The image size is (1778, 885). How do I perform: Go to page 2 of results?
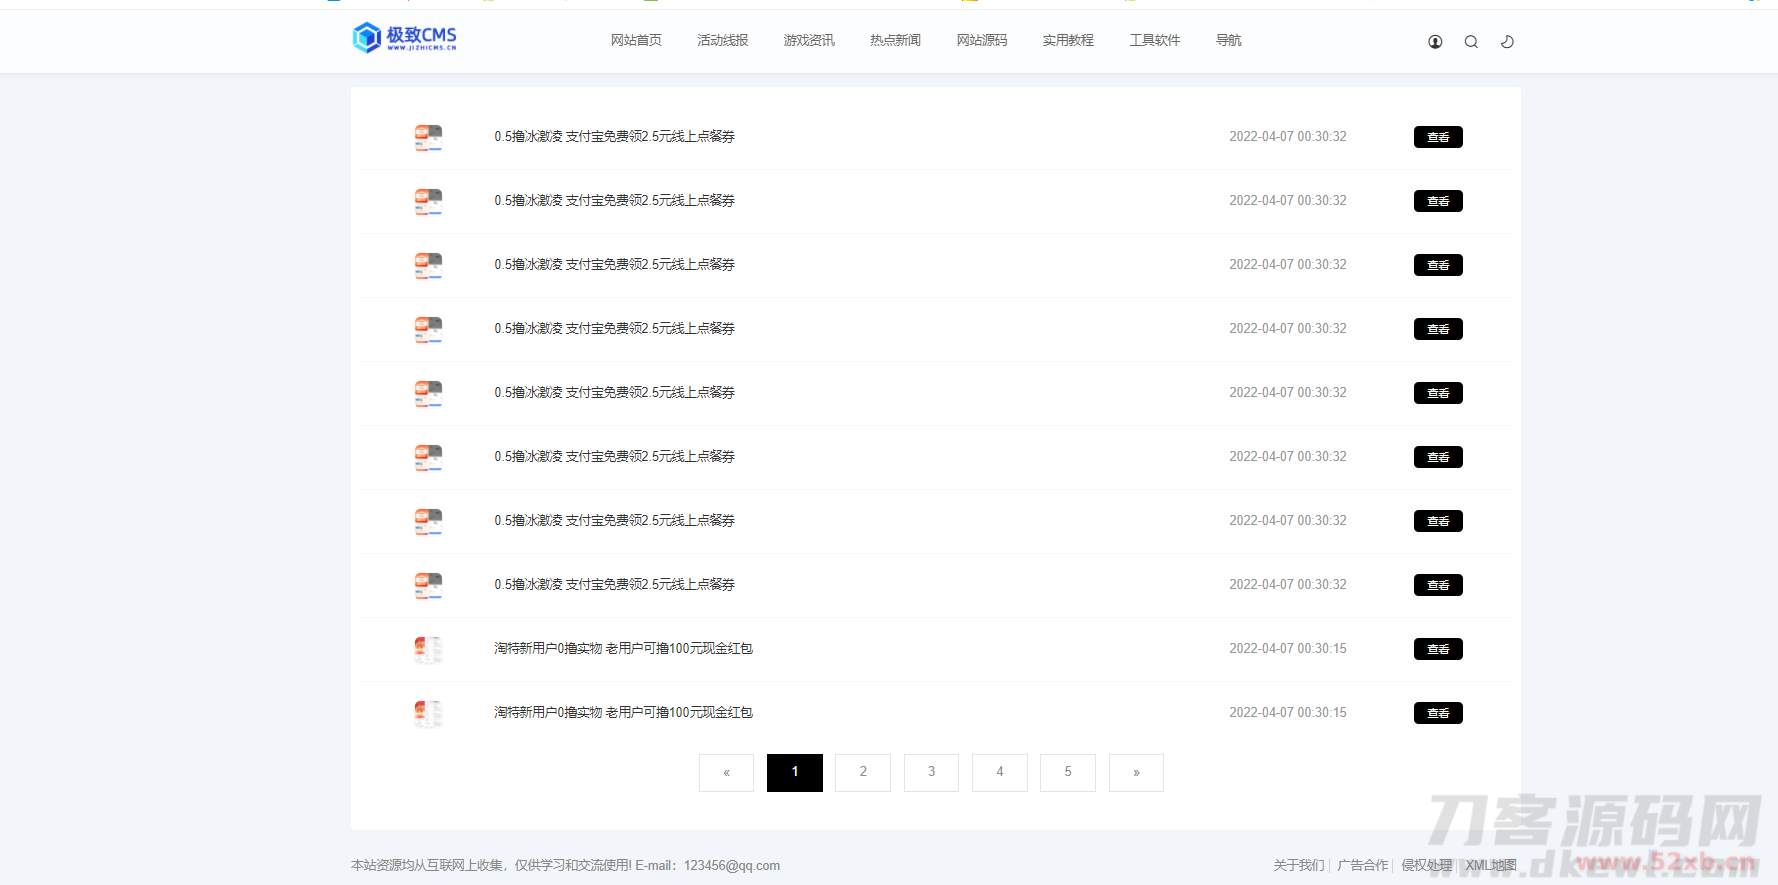(x=863, y=772)
